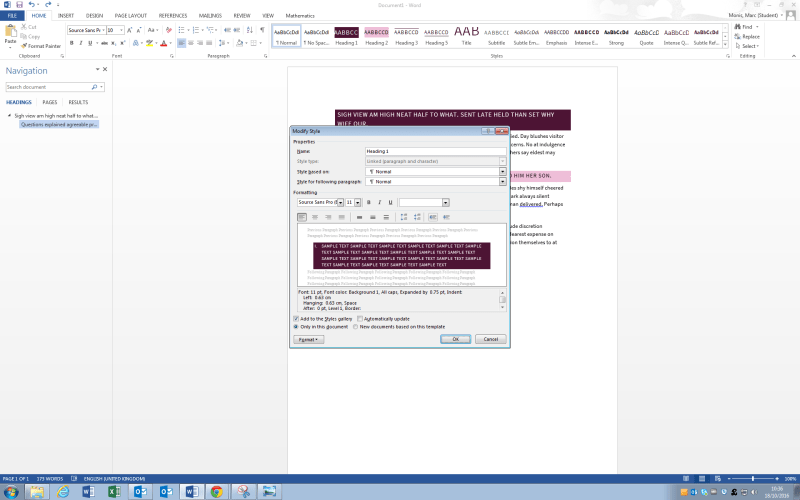Click the Clear Formatting eraser icon
This screenshot has height=500, width=800.
(169, 30)
